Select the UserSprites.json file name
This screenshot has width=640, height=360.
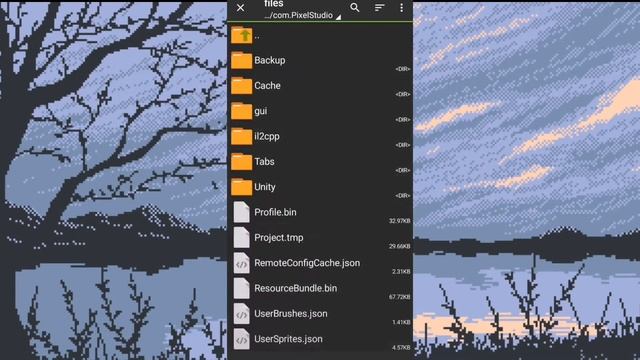289,339
